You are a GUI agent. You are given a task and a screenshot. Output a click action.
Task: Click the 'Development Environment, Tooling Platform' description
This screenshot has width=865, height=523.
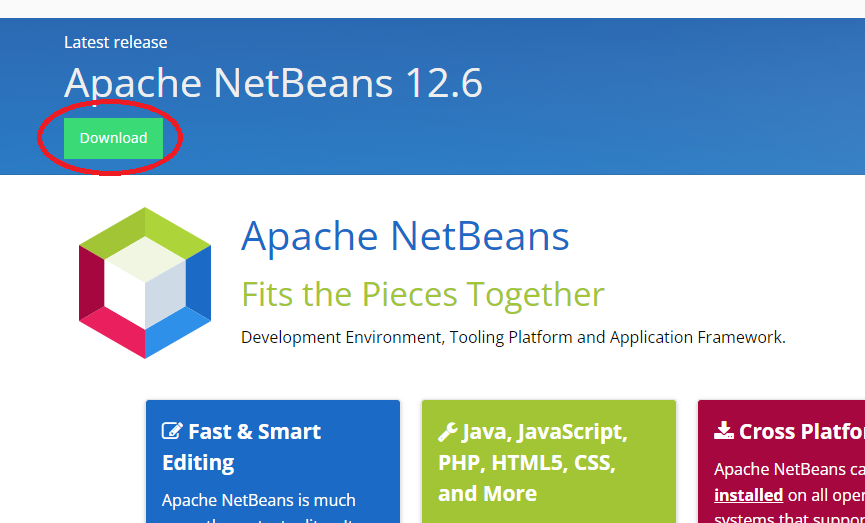[x=513, y=337]
